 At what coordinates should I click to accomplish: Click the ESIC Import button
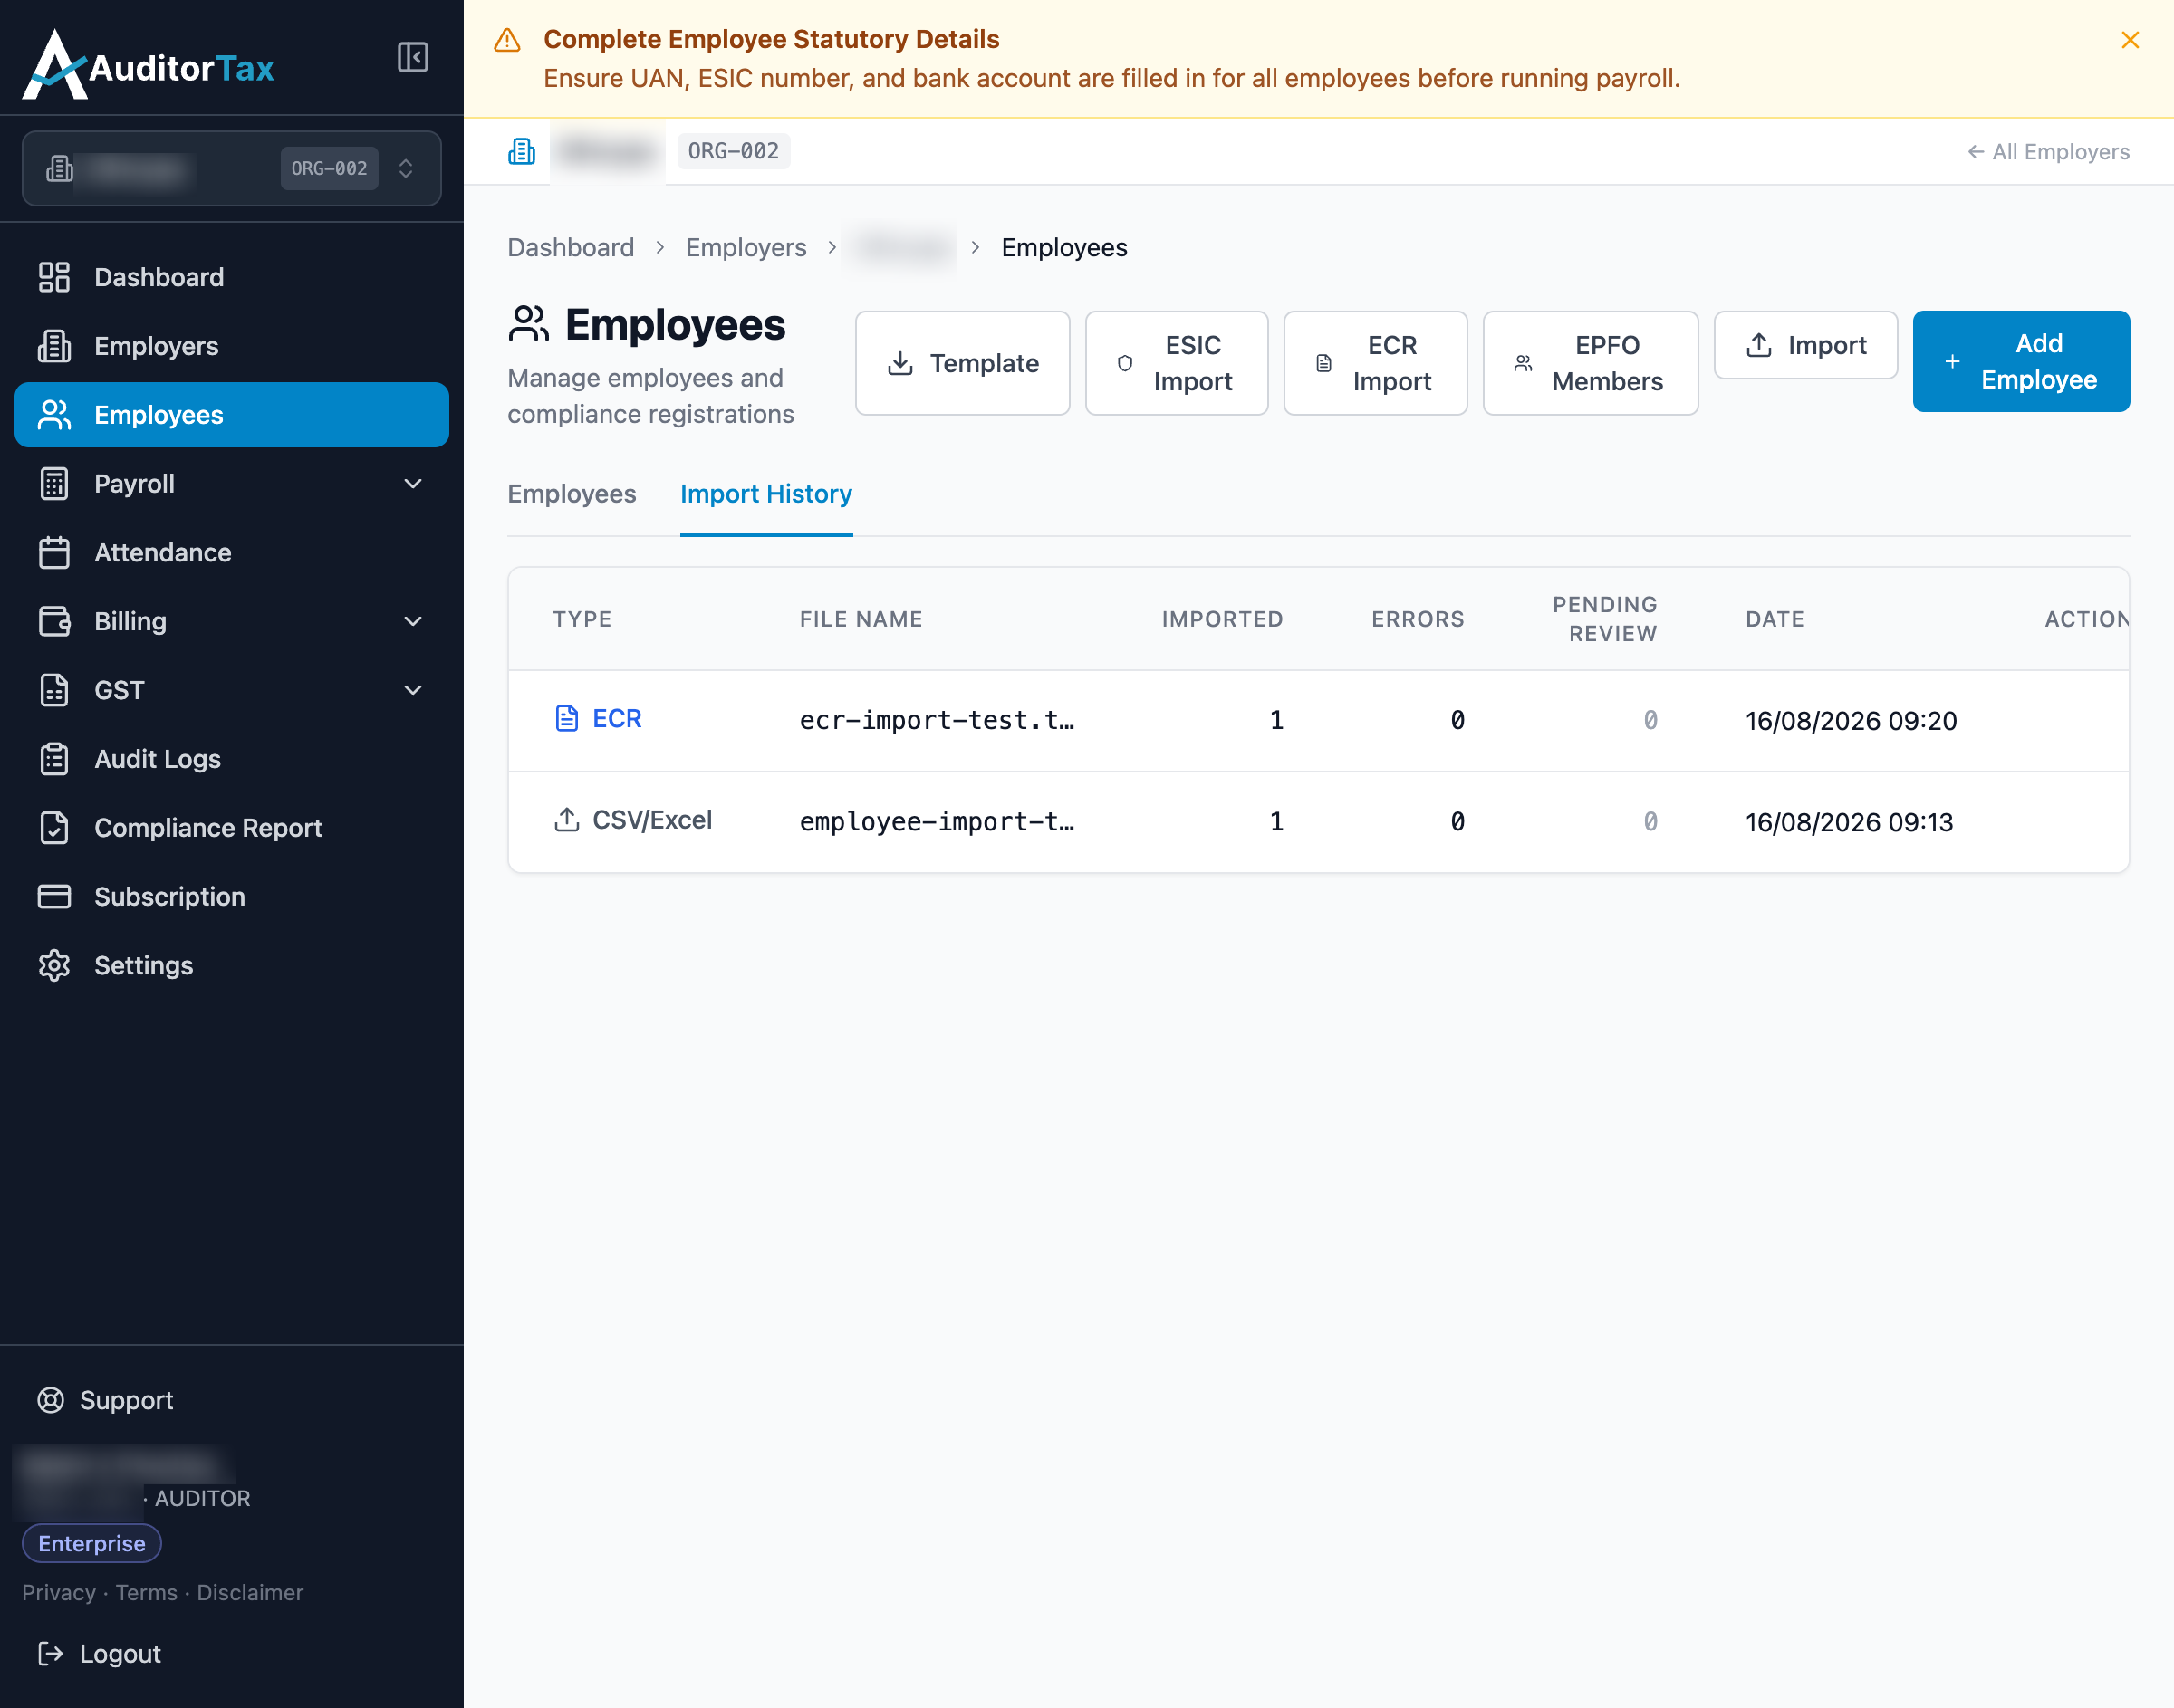pyautogui.click(x=1176, y=363)
